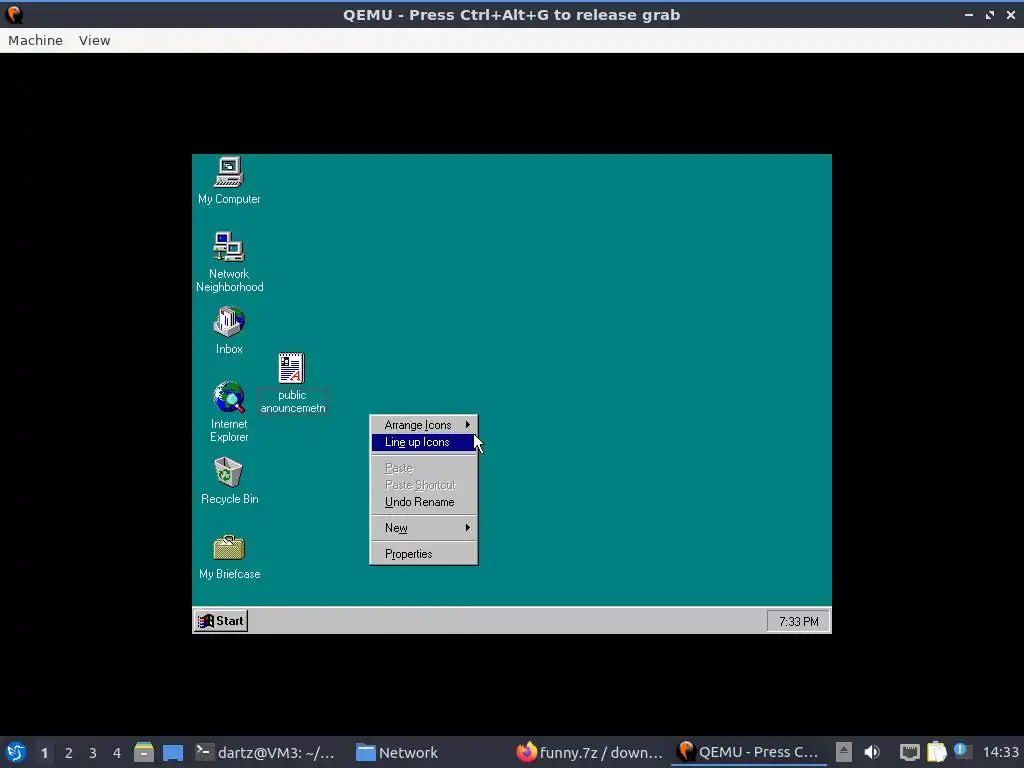
Task: Switch to the Network window task
Action: 397,752
